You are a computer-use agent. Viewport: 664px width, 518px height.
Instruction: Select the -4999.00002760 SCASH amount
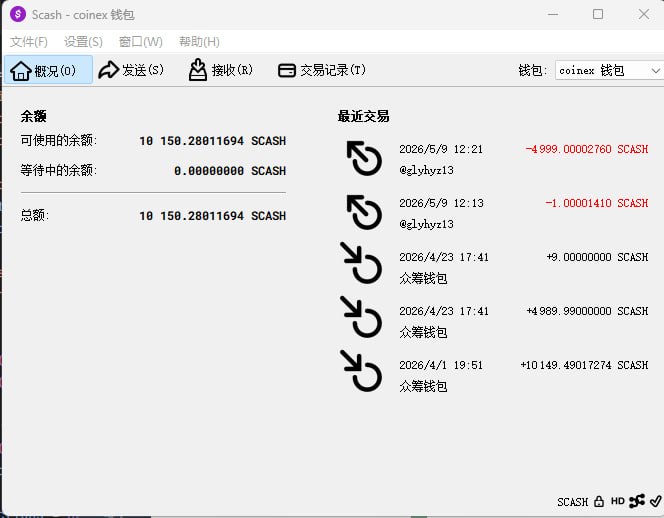(x=587, y=149)
